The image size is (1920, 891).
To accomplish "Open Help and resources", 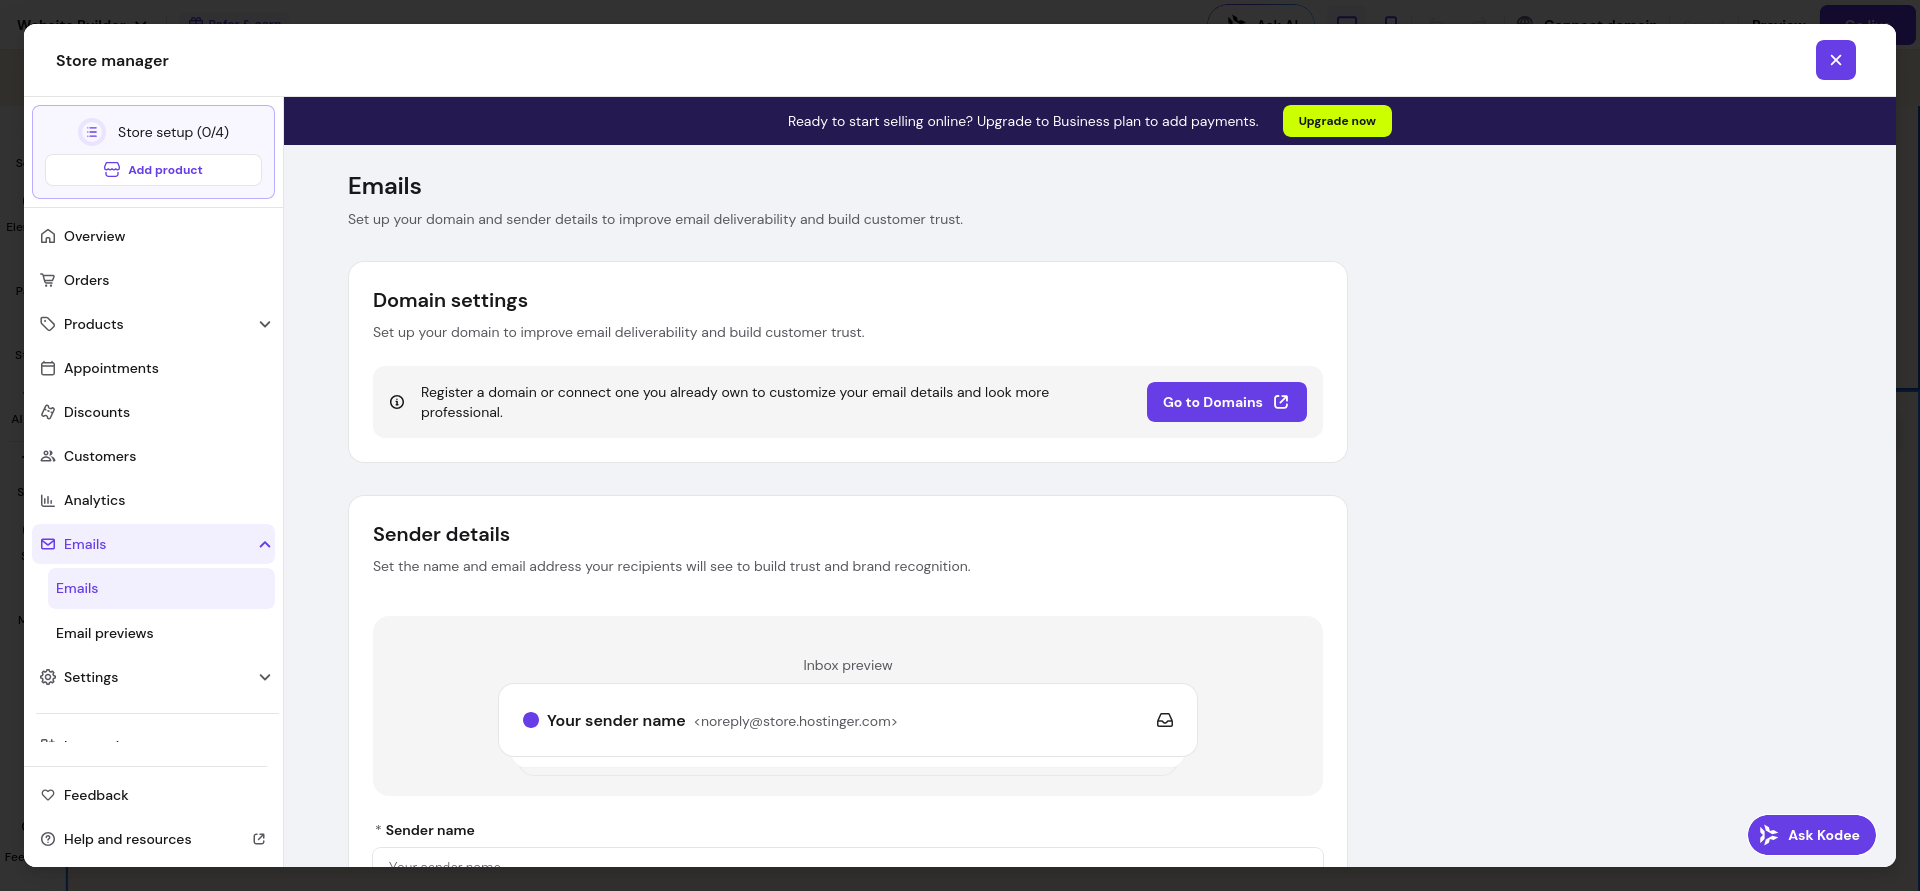I will click(153, 839).
